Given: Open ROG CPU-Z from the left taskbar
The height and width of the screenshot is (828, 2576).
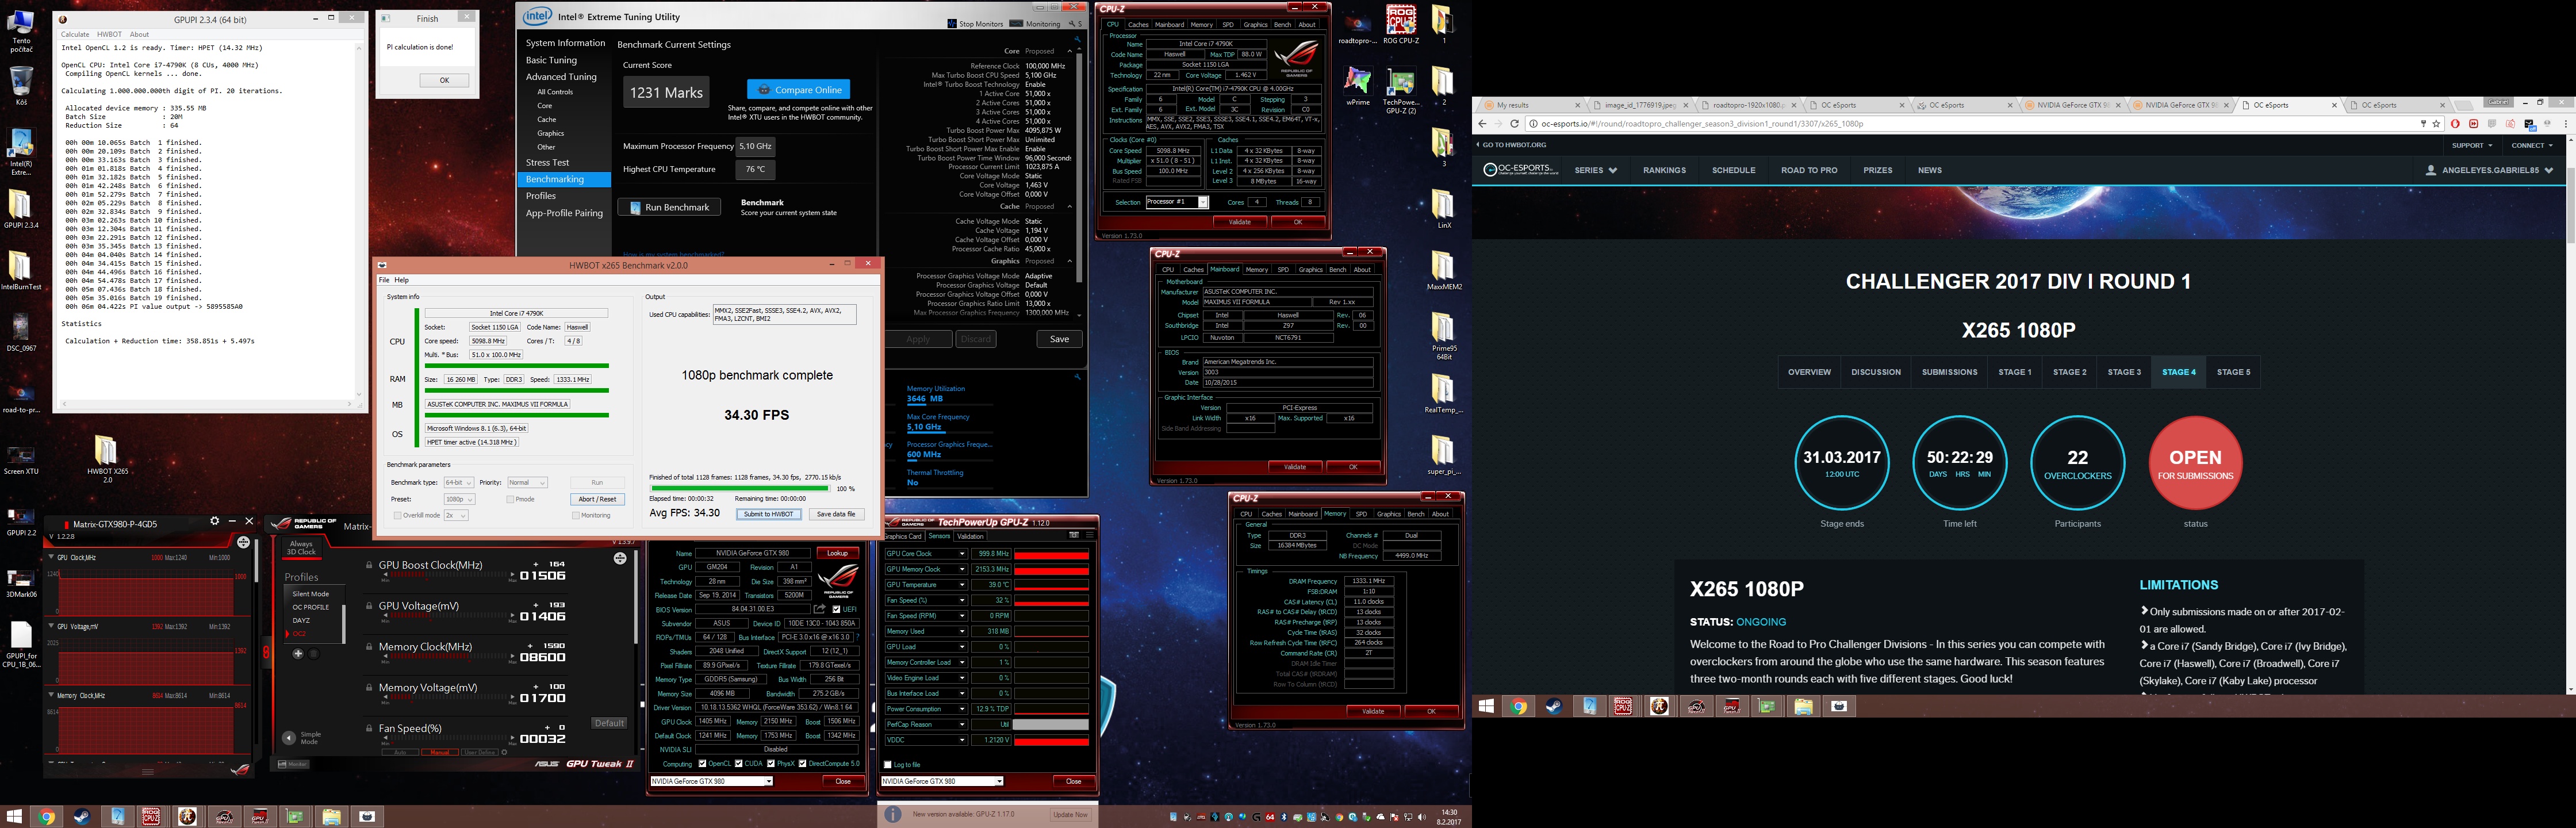Looking at the screenshot, I should coord(151,817).
